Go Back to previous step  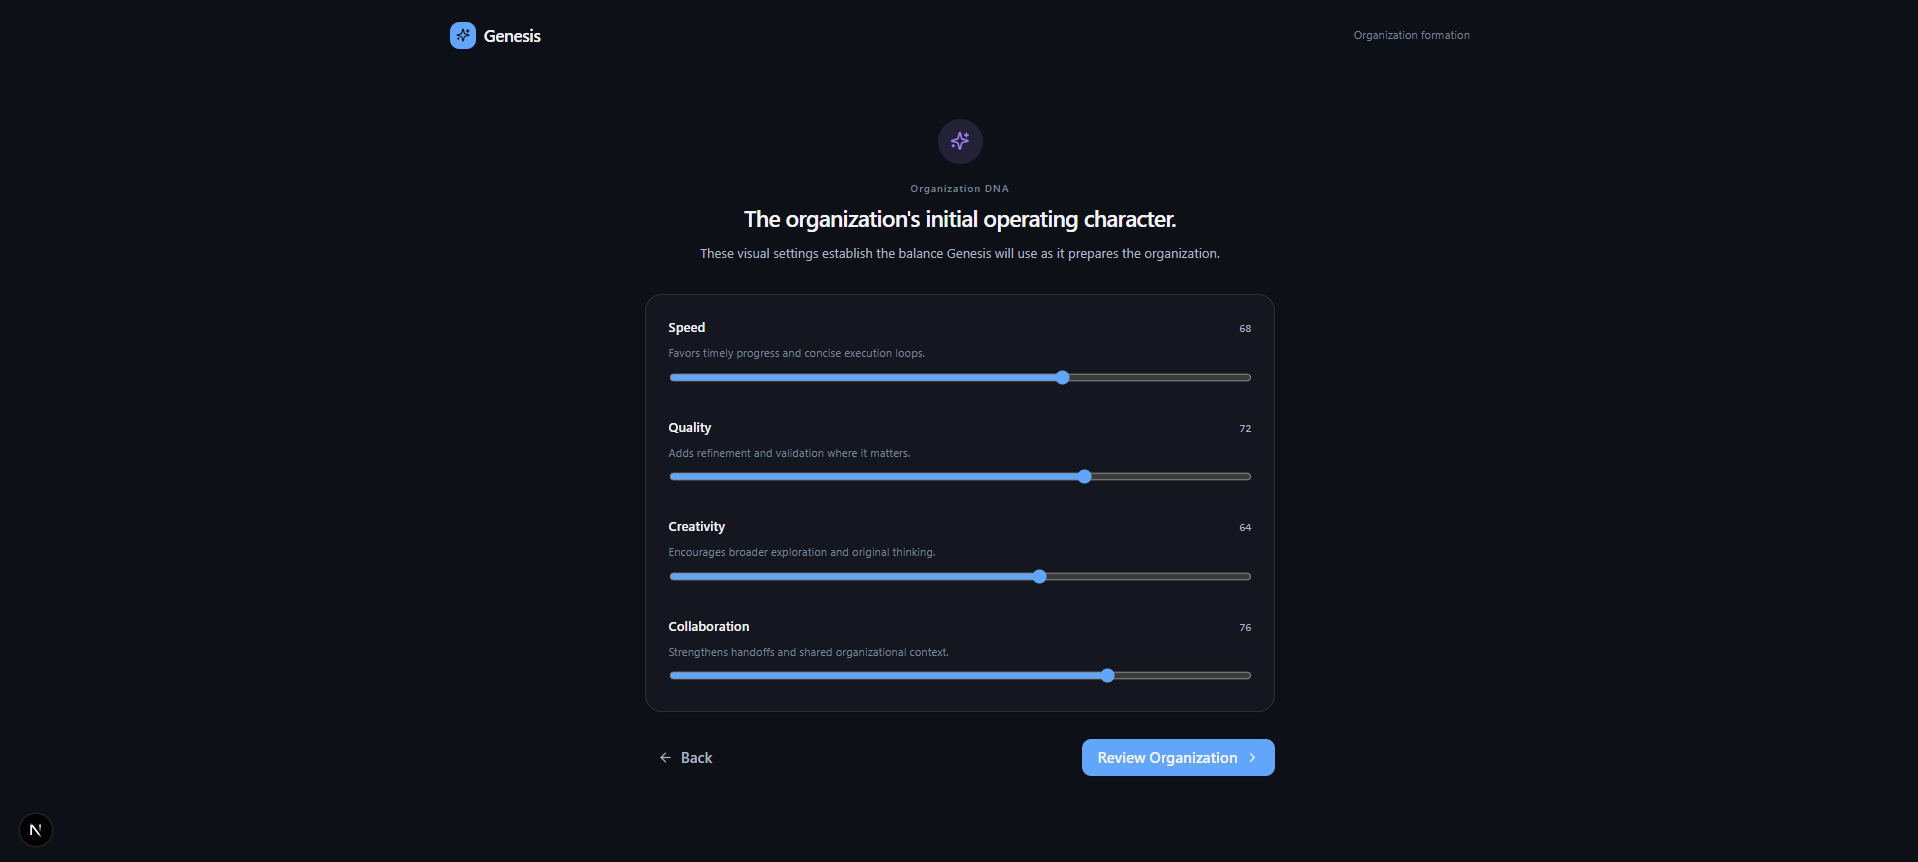[x=685, y=758]
